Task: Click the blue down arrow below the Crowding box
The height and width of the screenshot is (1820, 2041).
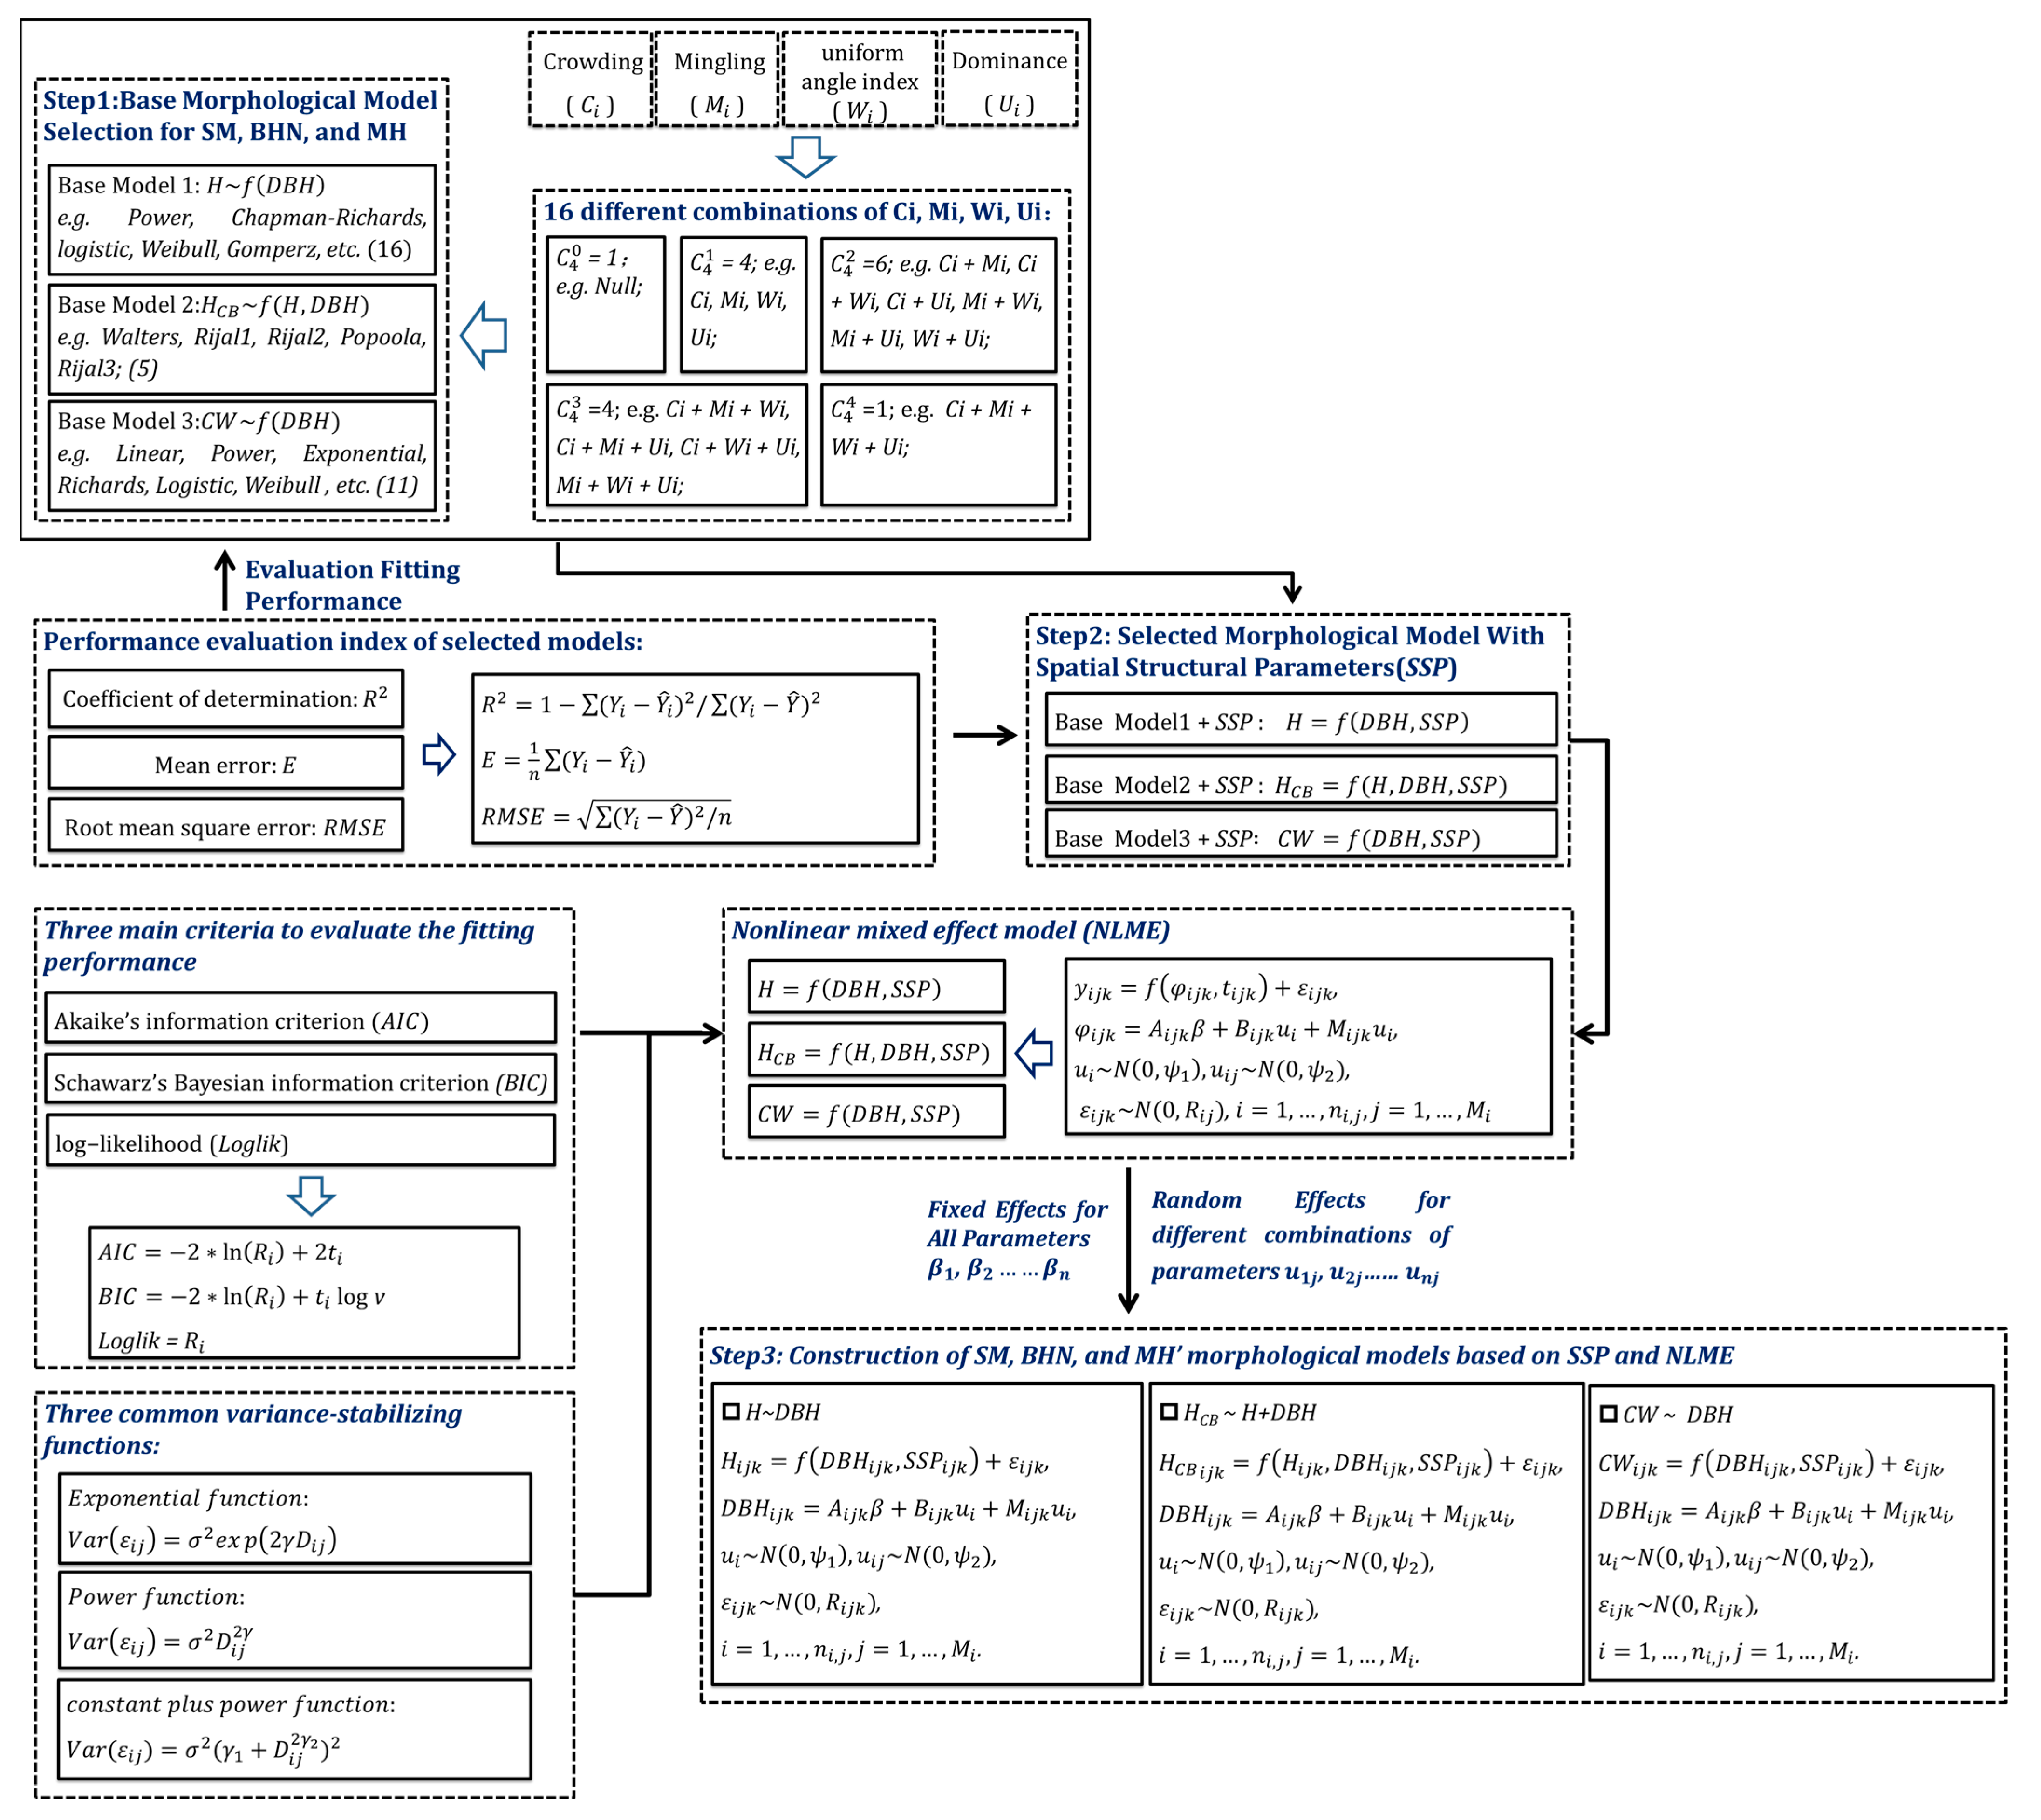Action: pyautogui.click(x=805, y=157)
